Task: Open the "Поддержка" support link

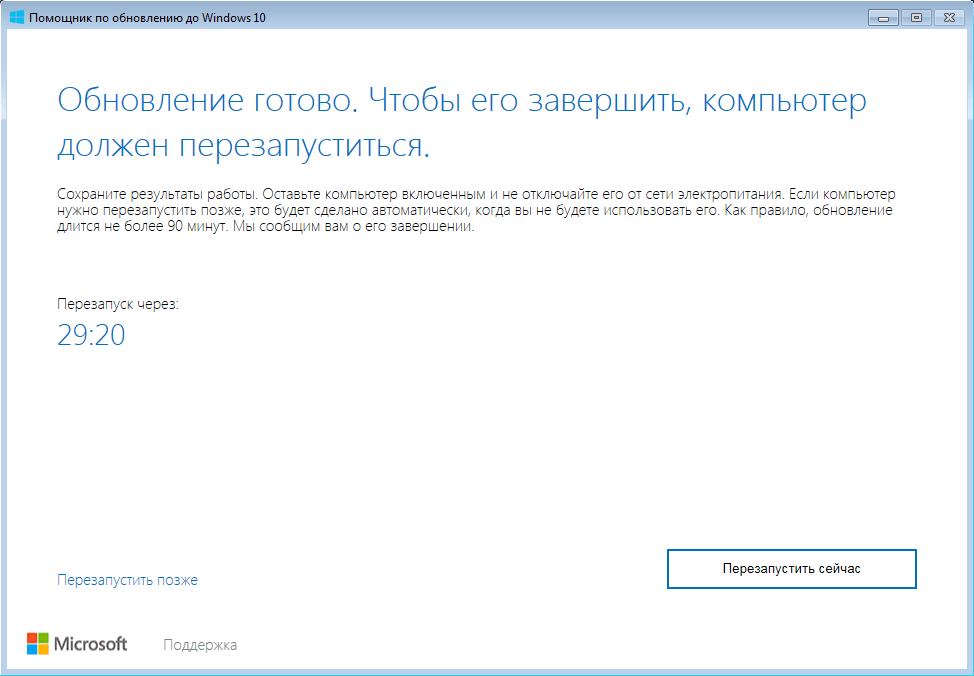Action: click(200, 645)
